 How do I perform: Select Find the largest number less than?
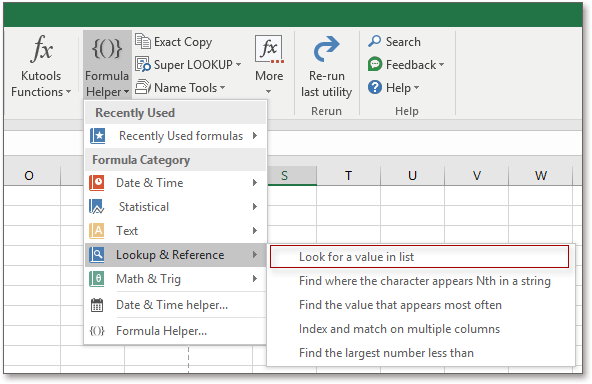421,353
